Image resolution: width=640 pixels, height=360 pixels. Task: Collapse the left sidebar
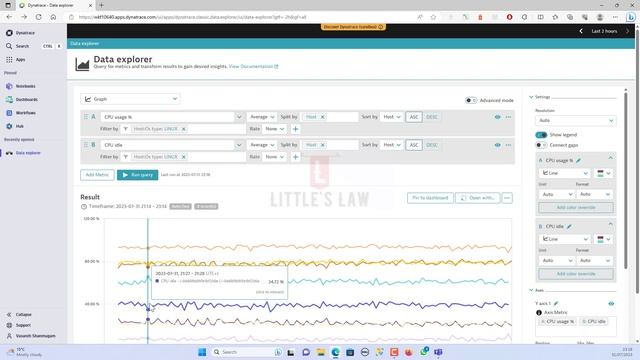pyautogui.click(x=19, y=315)
